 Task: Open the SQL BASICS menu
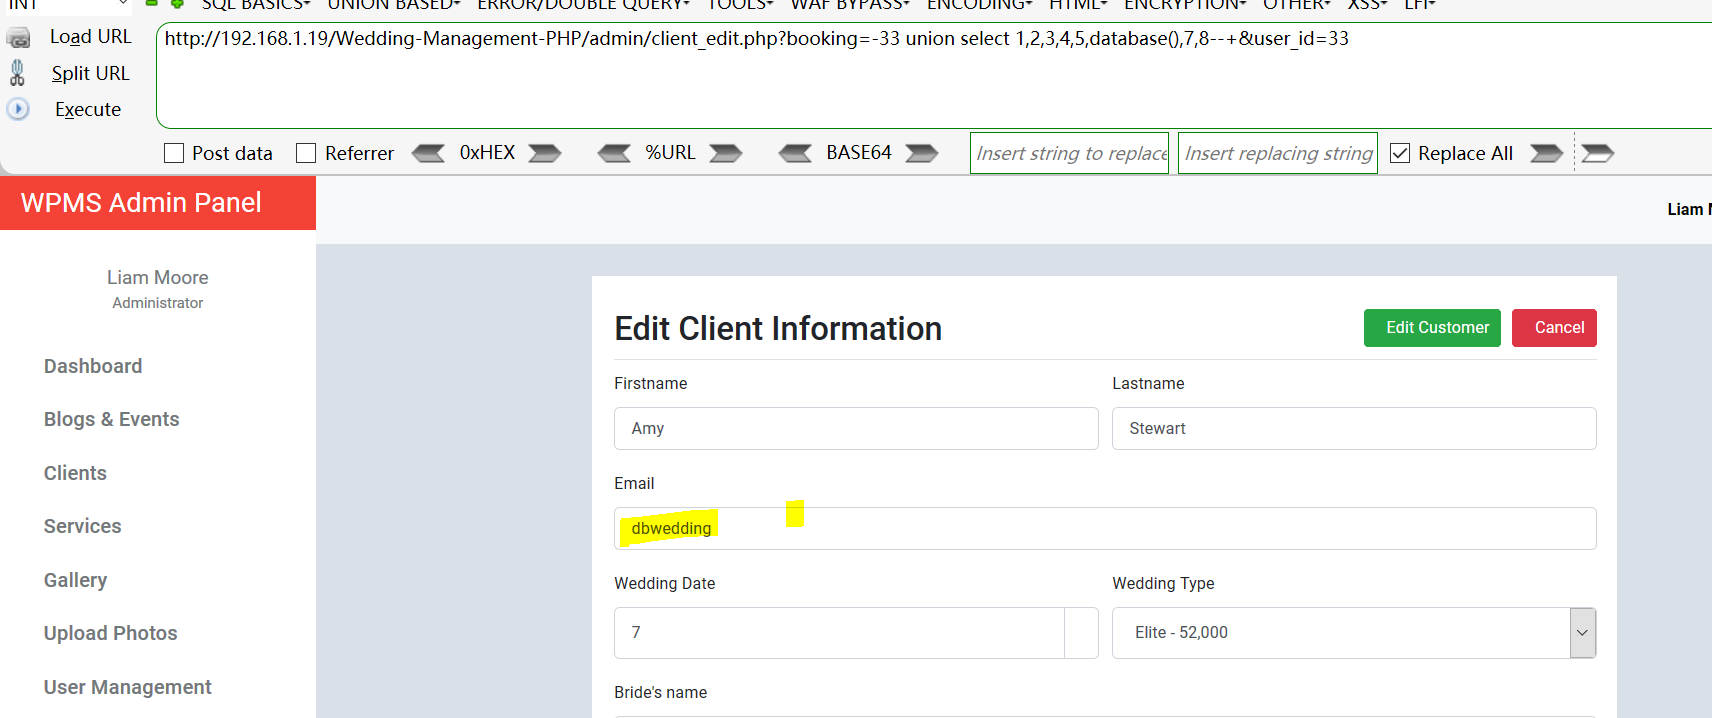[x=256, y=5]
